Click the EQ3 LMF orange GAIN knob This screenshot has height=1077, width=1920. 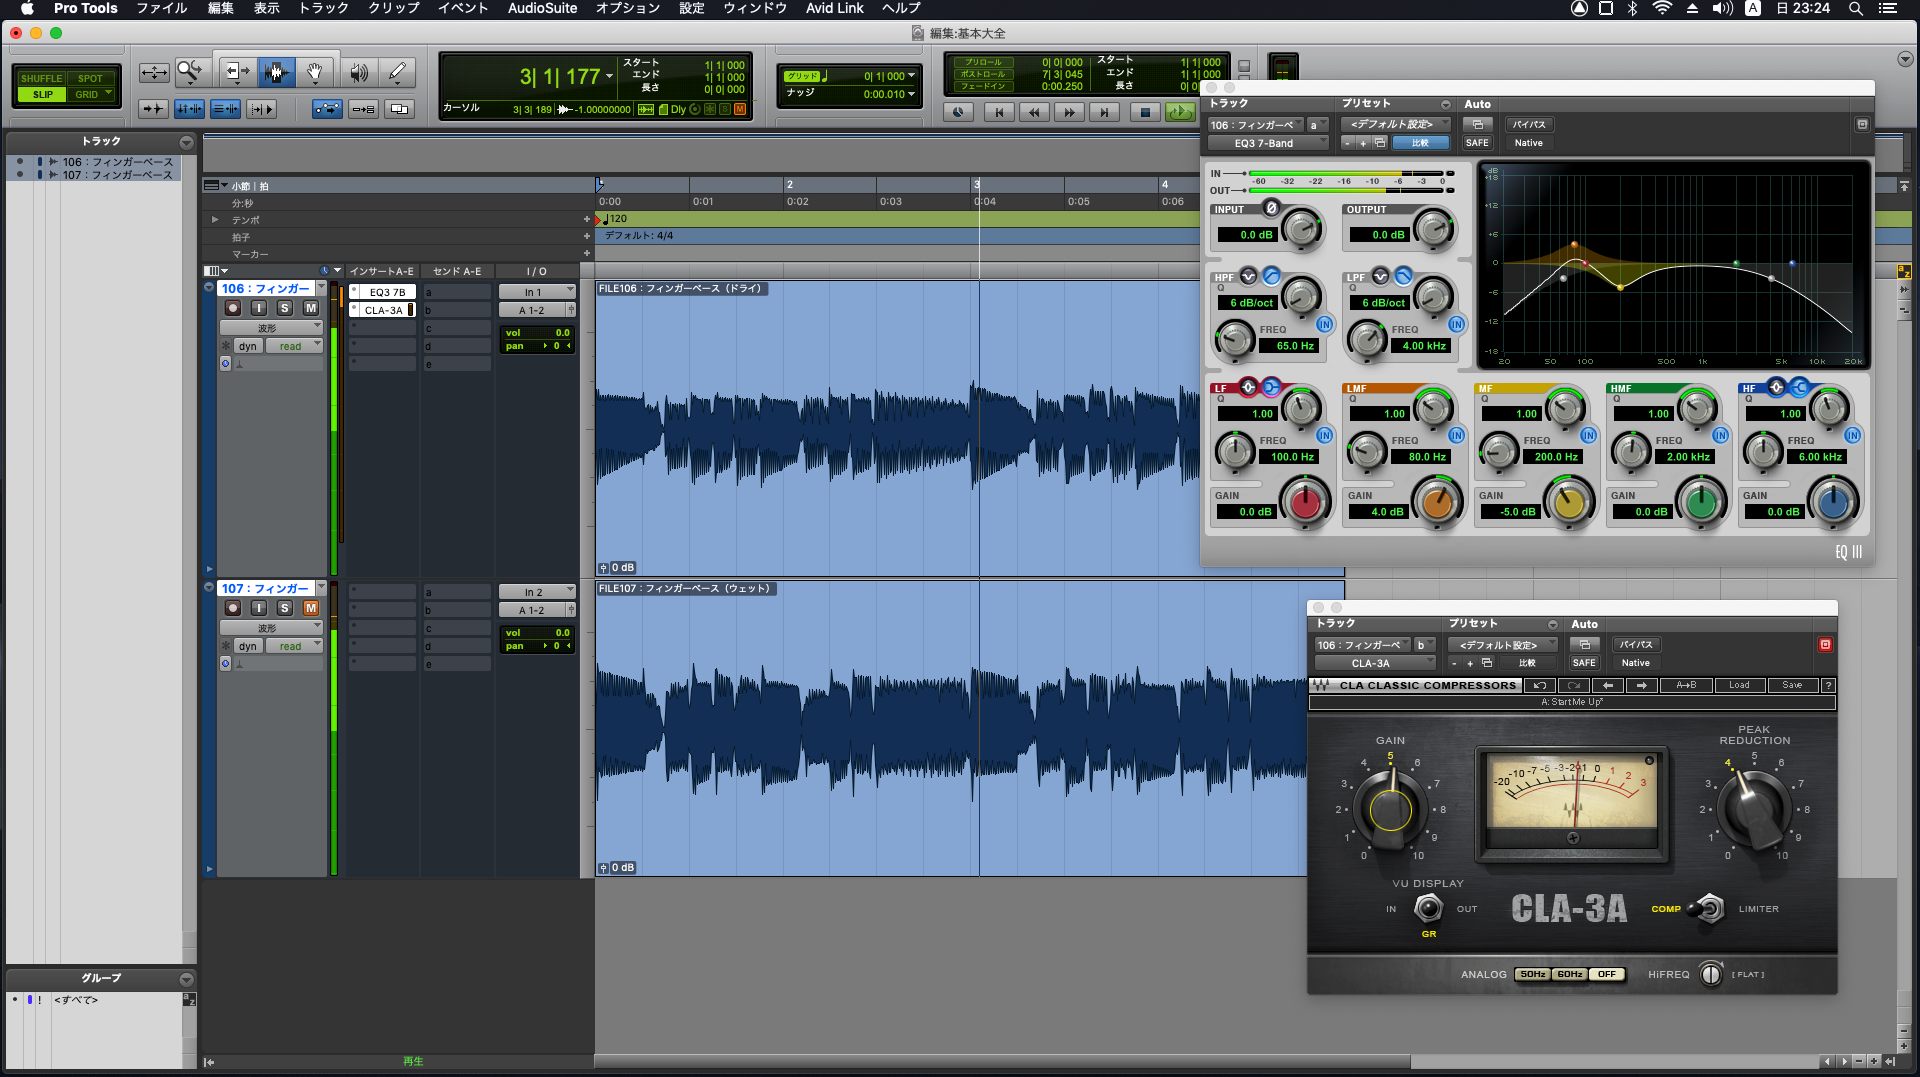[x=1437, y=502]
